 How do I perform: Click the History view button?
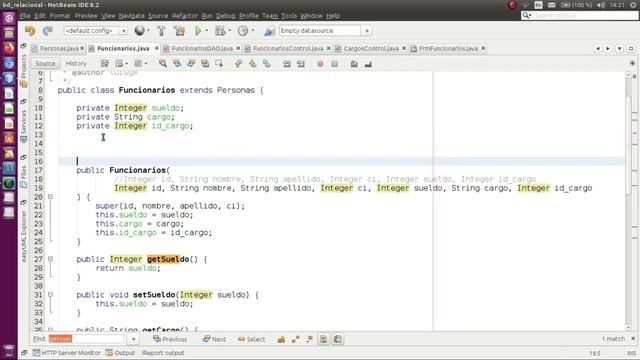(x=76, y=64)
